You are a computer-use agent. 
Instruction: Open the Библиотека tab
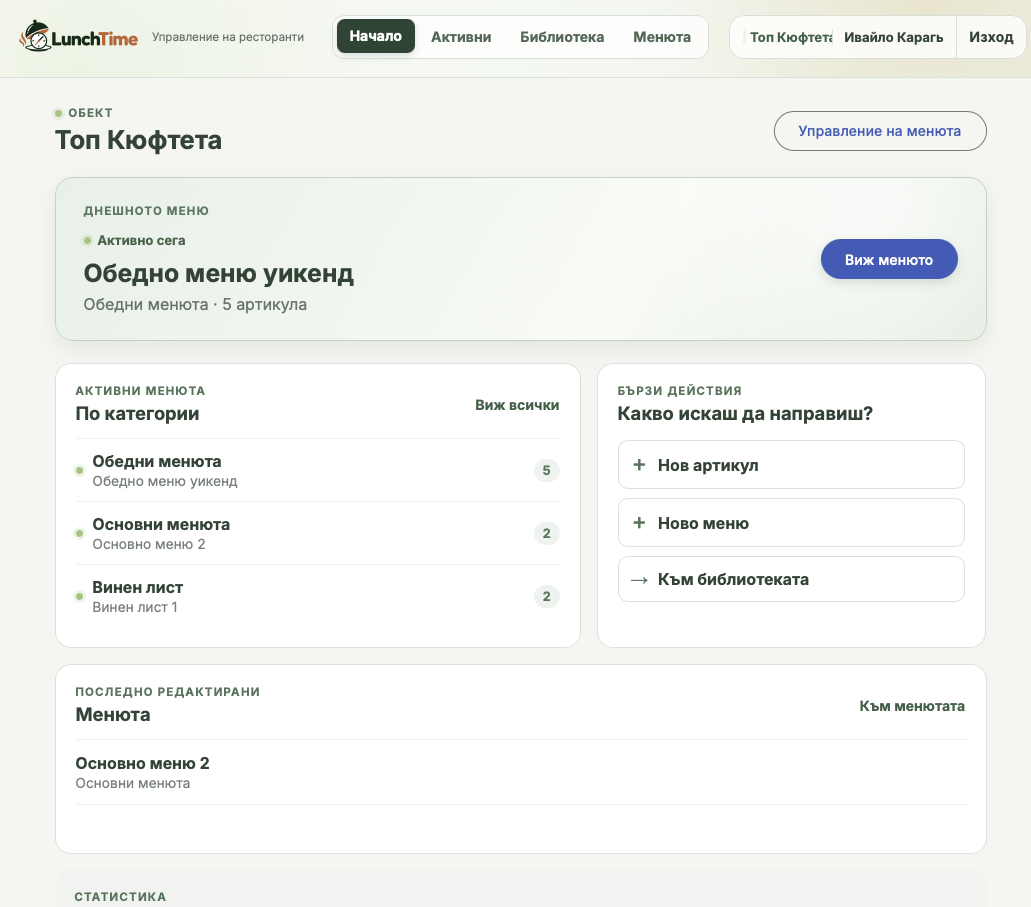[x=562, y=37]
